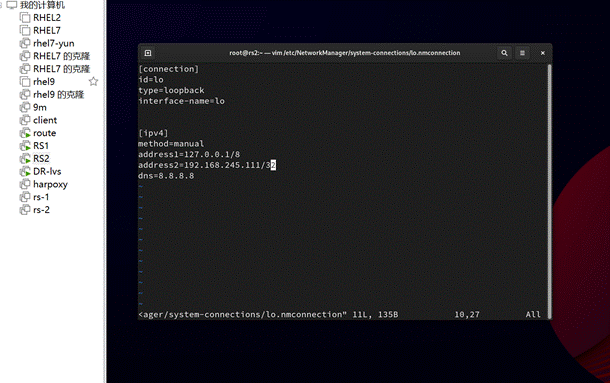The width and height of the screenshot is (610, 383).
Task: Click the running VM icon beside RS2
Action: pos(25,159)
